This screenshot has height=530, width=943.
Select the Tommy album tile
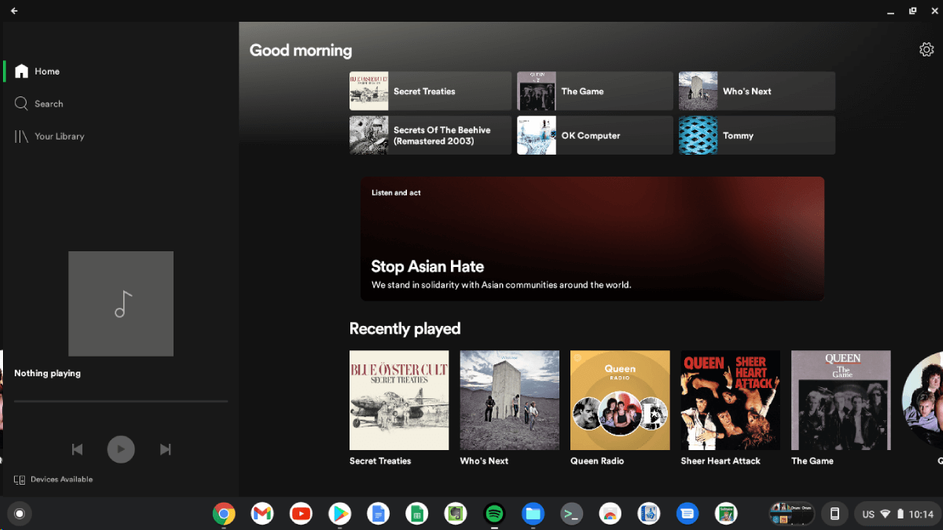coord(756,136)
